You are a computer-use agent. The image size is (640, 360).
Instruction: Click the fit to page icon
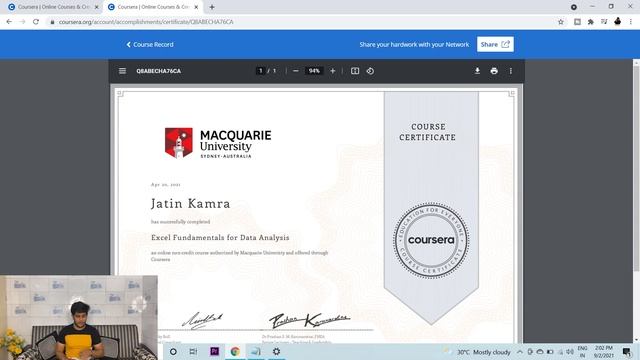[x=355, y=71]
